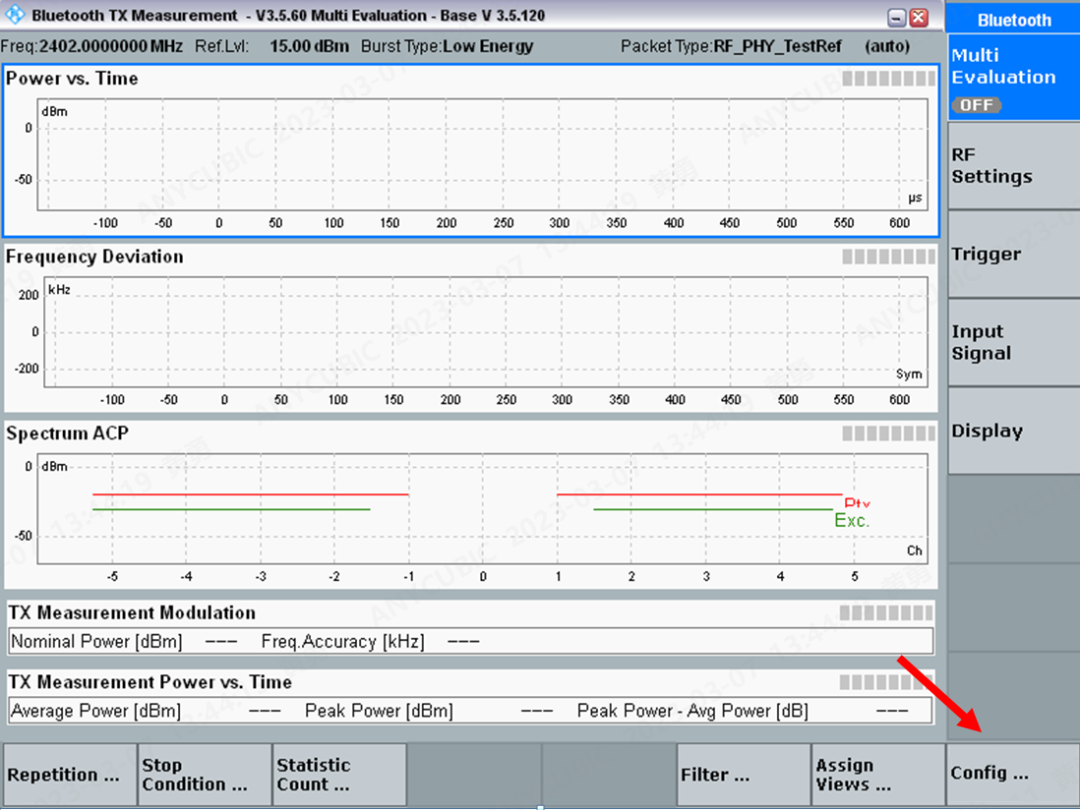This screenshot has height=810, width=1080.
Task: Open the RF Settings panel
Action: 1010,165
